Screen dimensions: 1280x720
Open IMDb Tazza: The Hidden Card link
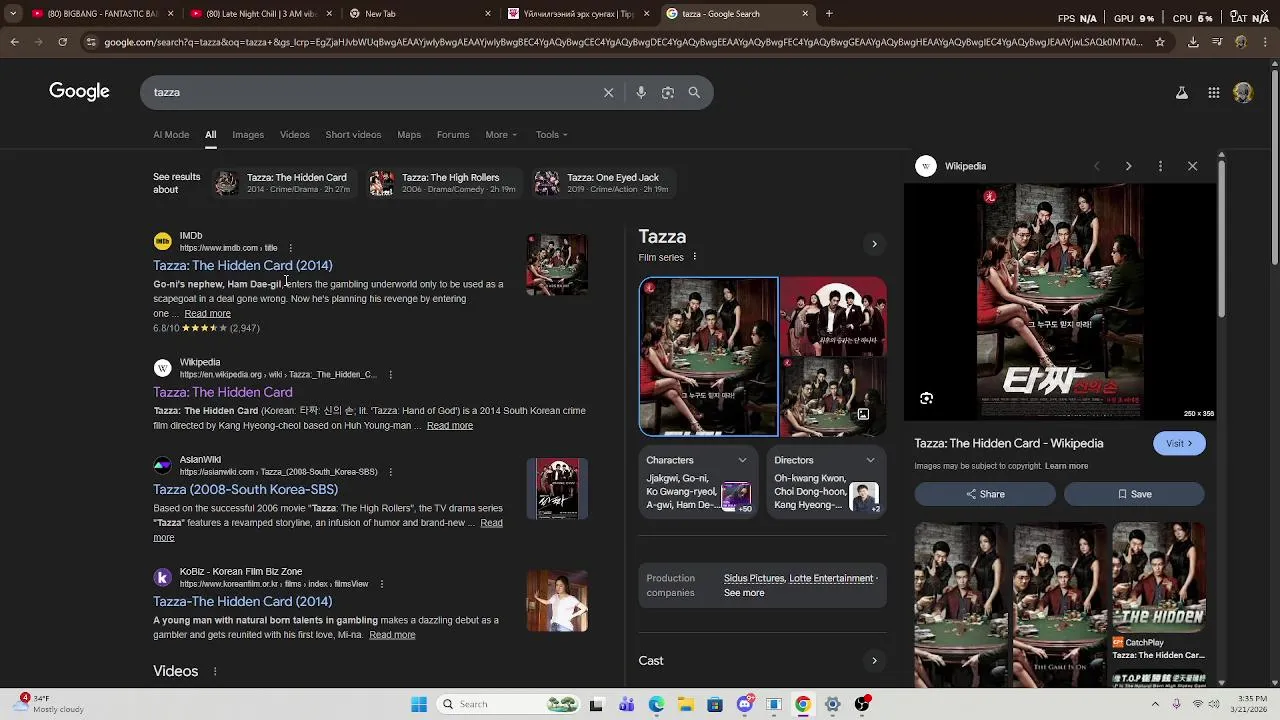(243, 265)
